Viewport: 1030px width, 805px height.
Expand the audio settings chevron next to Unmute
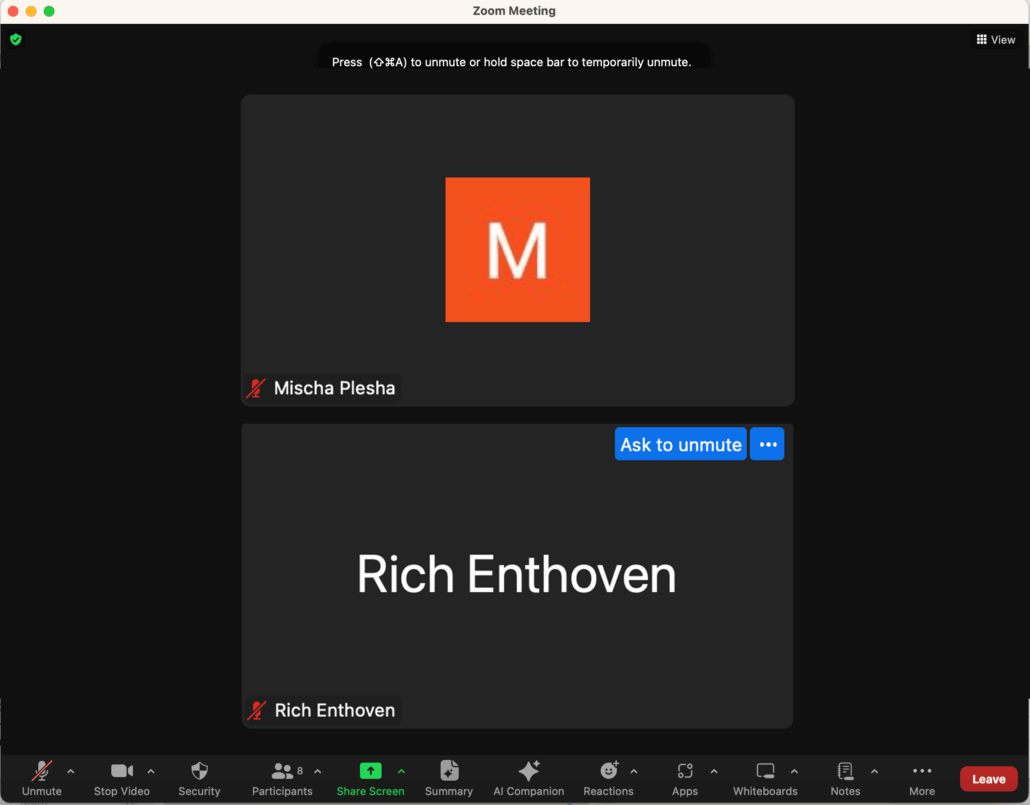click(x=70, y=771)
